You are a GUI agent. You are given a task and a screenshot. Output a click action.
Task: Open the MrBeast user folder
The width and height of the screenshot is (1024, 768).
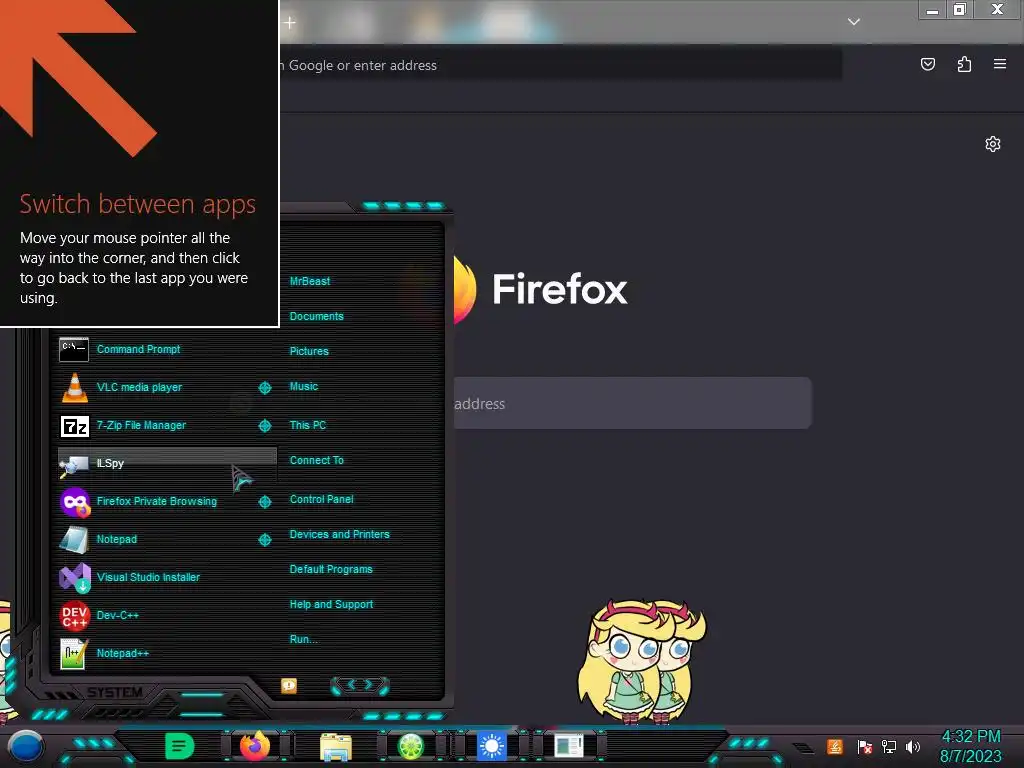tap(310, 281)
